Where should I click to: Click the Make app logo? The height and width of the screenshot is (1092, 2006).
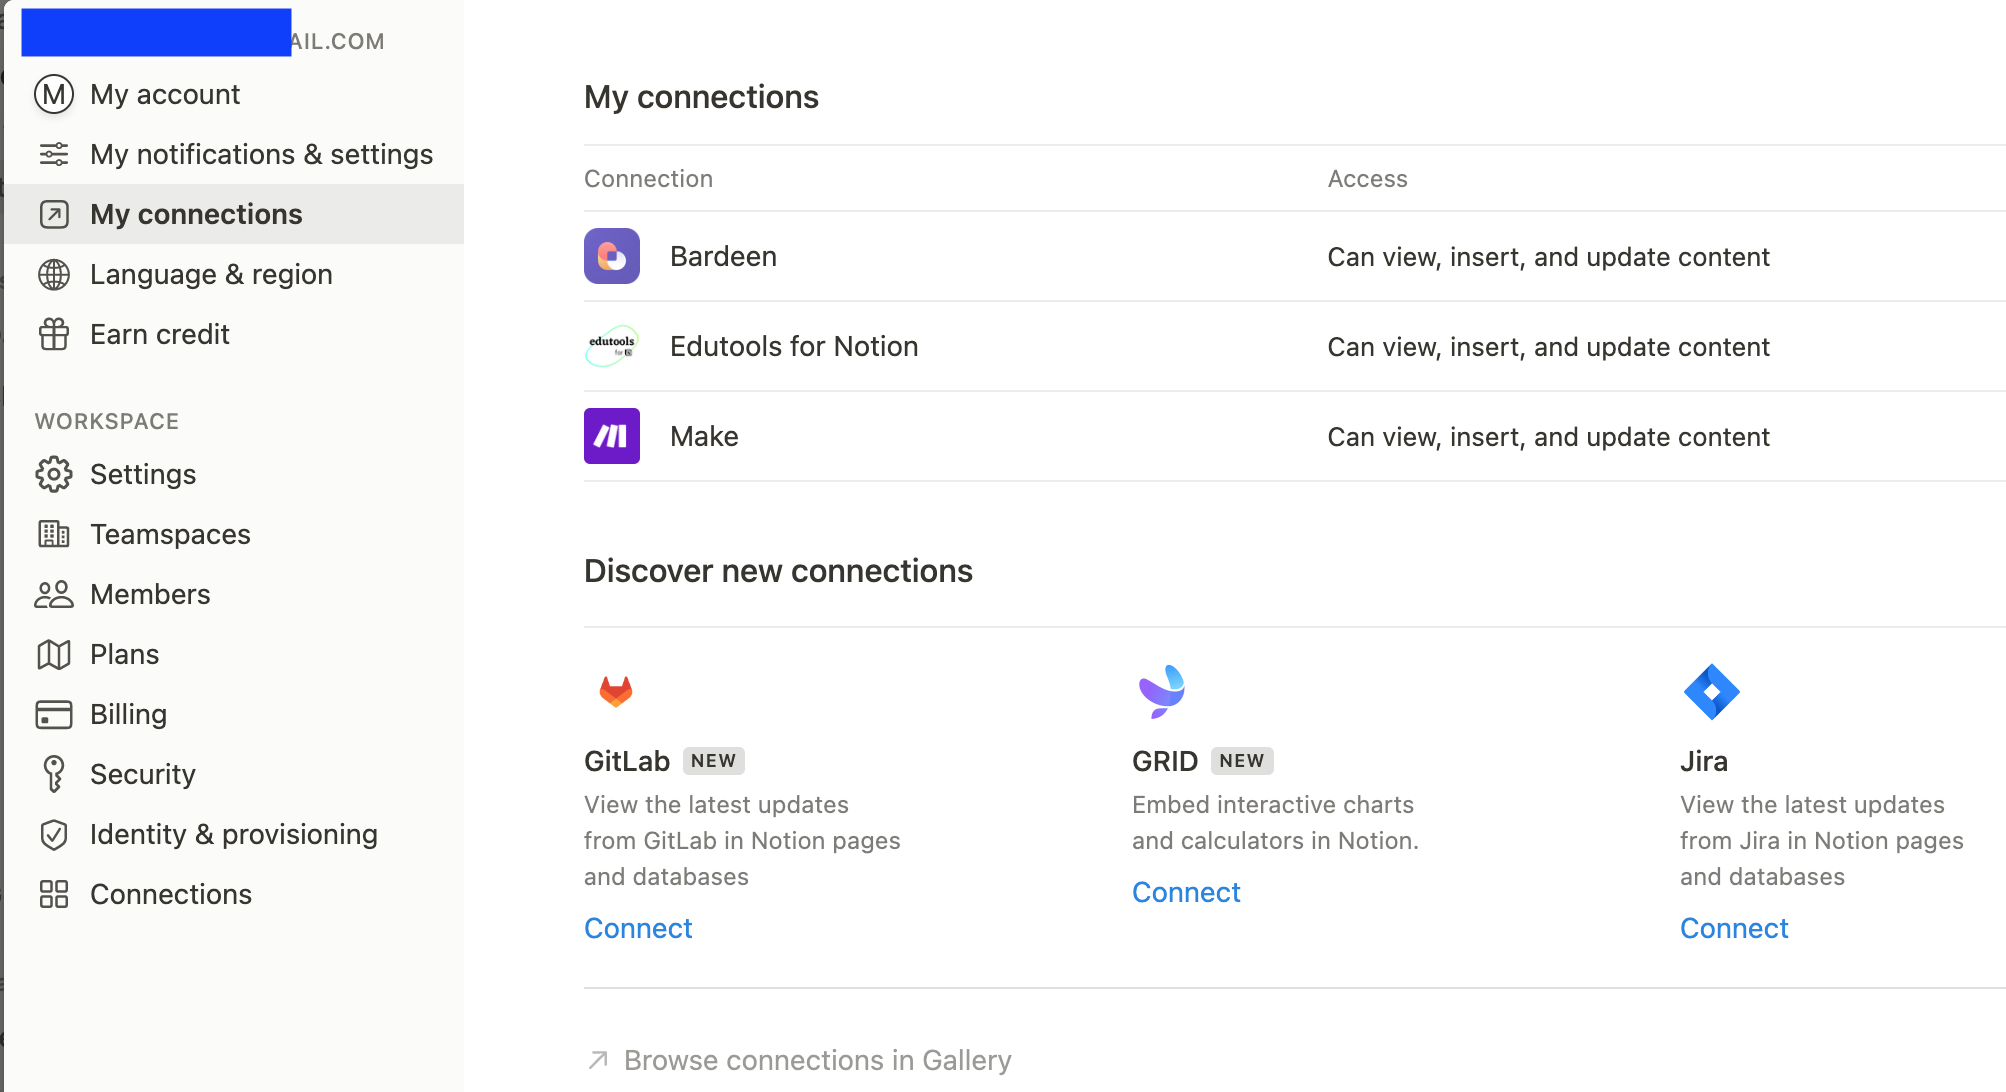coord(612,436)
